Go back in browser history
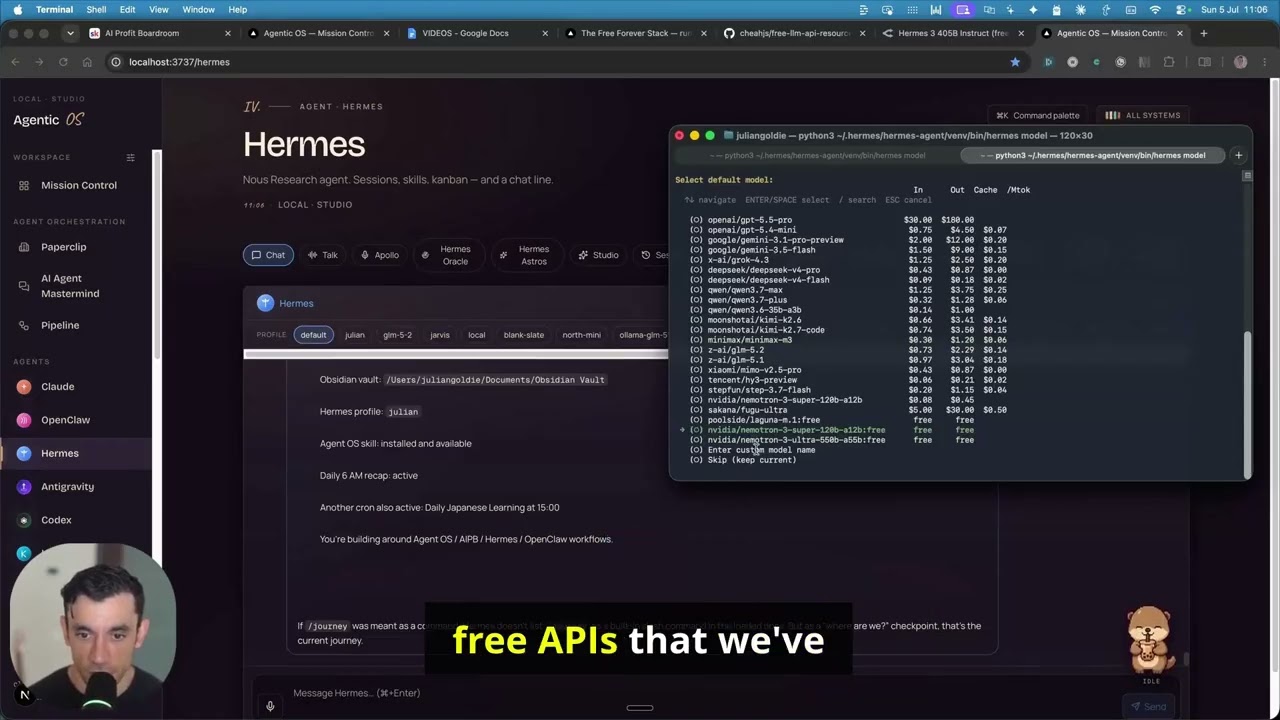This screenshot has height=720, width=1280. click(x=15, y=62)
